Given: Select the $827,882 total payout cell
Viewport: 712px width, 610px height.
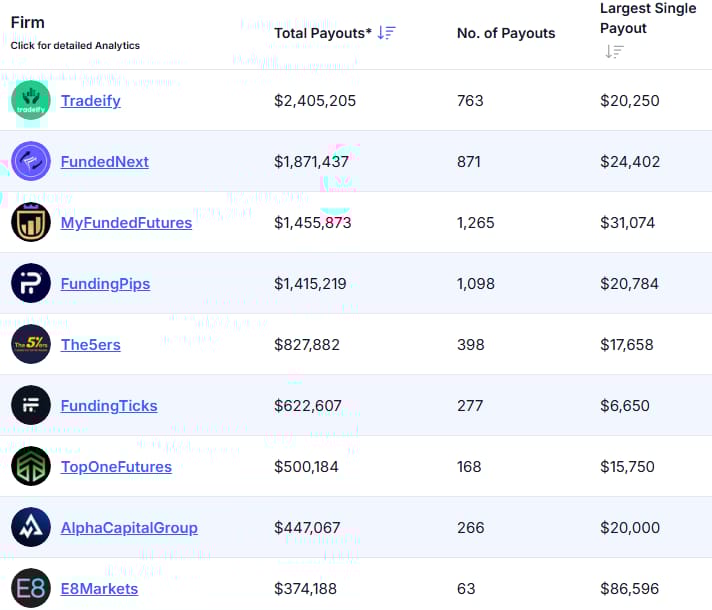Looking at the screenshot, I should pos(307,345).
